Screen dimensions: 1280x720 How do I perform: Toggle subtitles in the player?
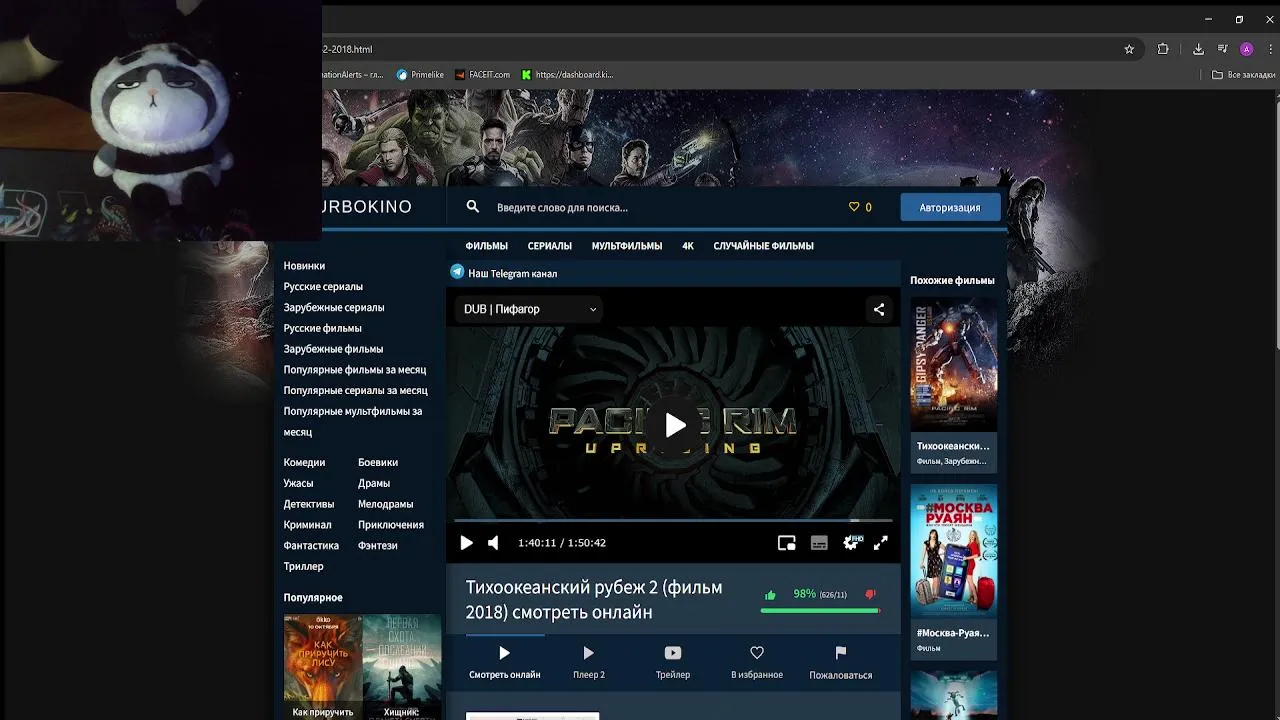point(819,542)
